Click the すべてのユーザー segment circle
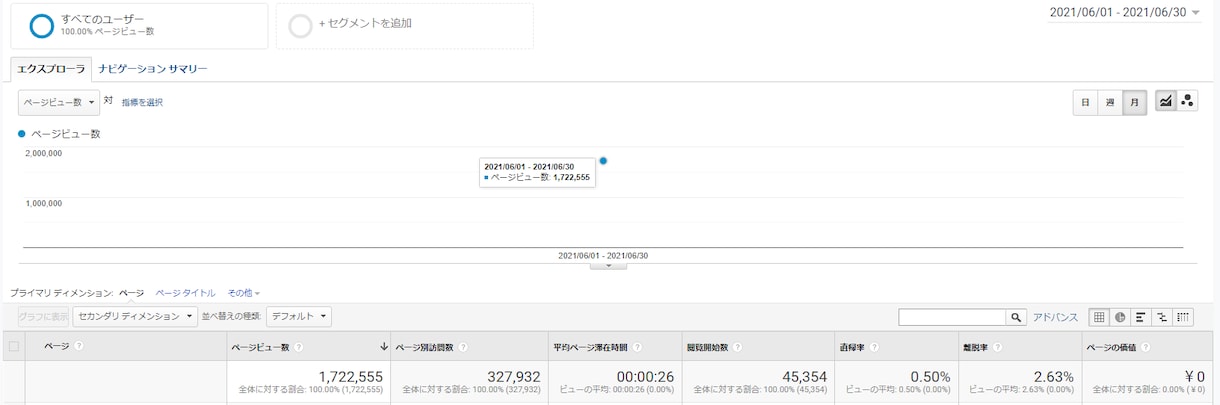Image resolution: width=1220 pixels, height=405 pixels. 41,26
